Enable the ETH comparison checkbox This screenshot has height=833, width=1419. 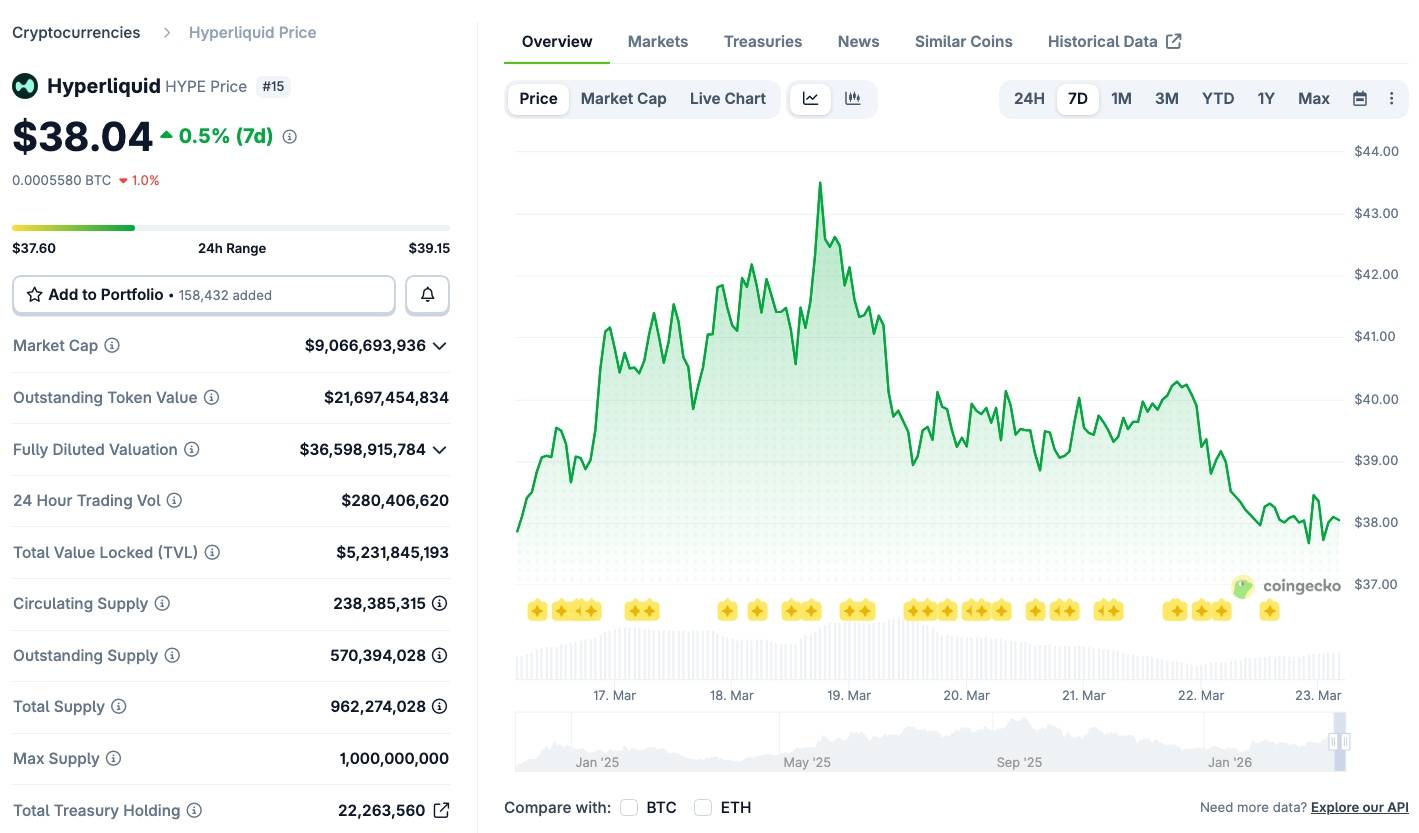click(x=703, y=807)
